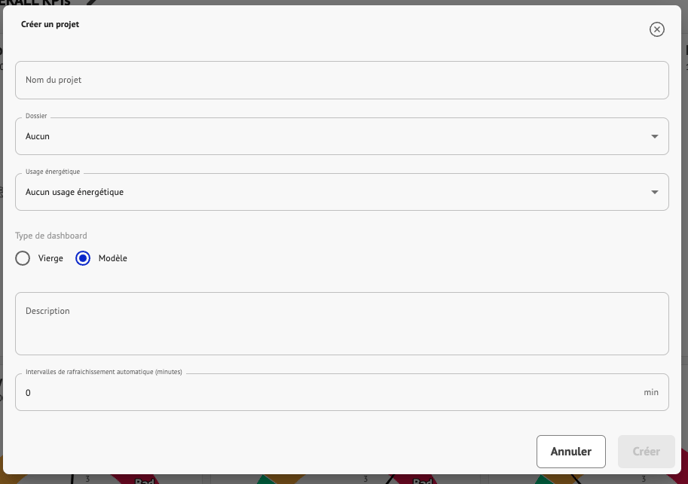Click the Modèle option label text
This screenshot has height=484, width=688.
click(113, 258)
